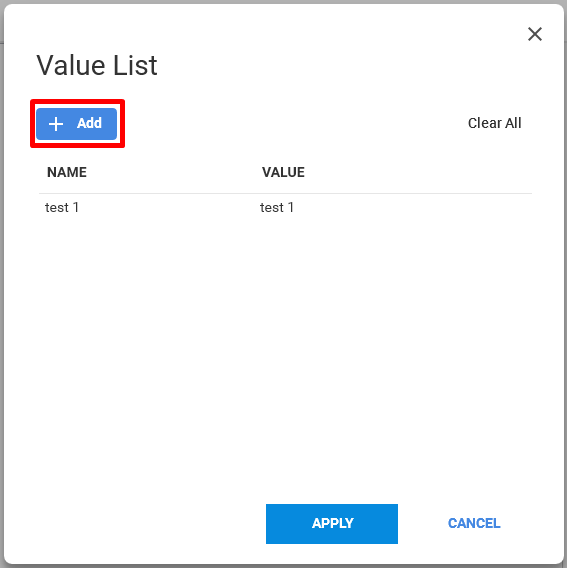Hit the blue APPLY button
The height and width of the screenshot is (568, 567).
click(x=332, y=523)
